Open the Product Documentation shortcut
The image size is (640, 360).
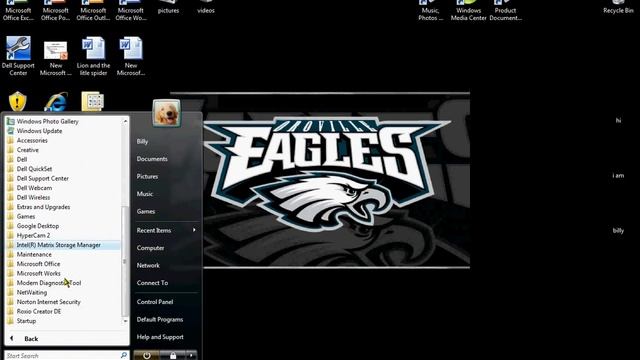(x=505, y=11)
